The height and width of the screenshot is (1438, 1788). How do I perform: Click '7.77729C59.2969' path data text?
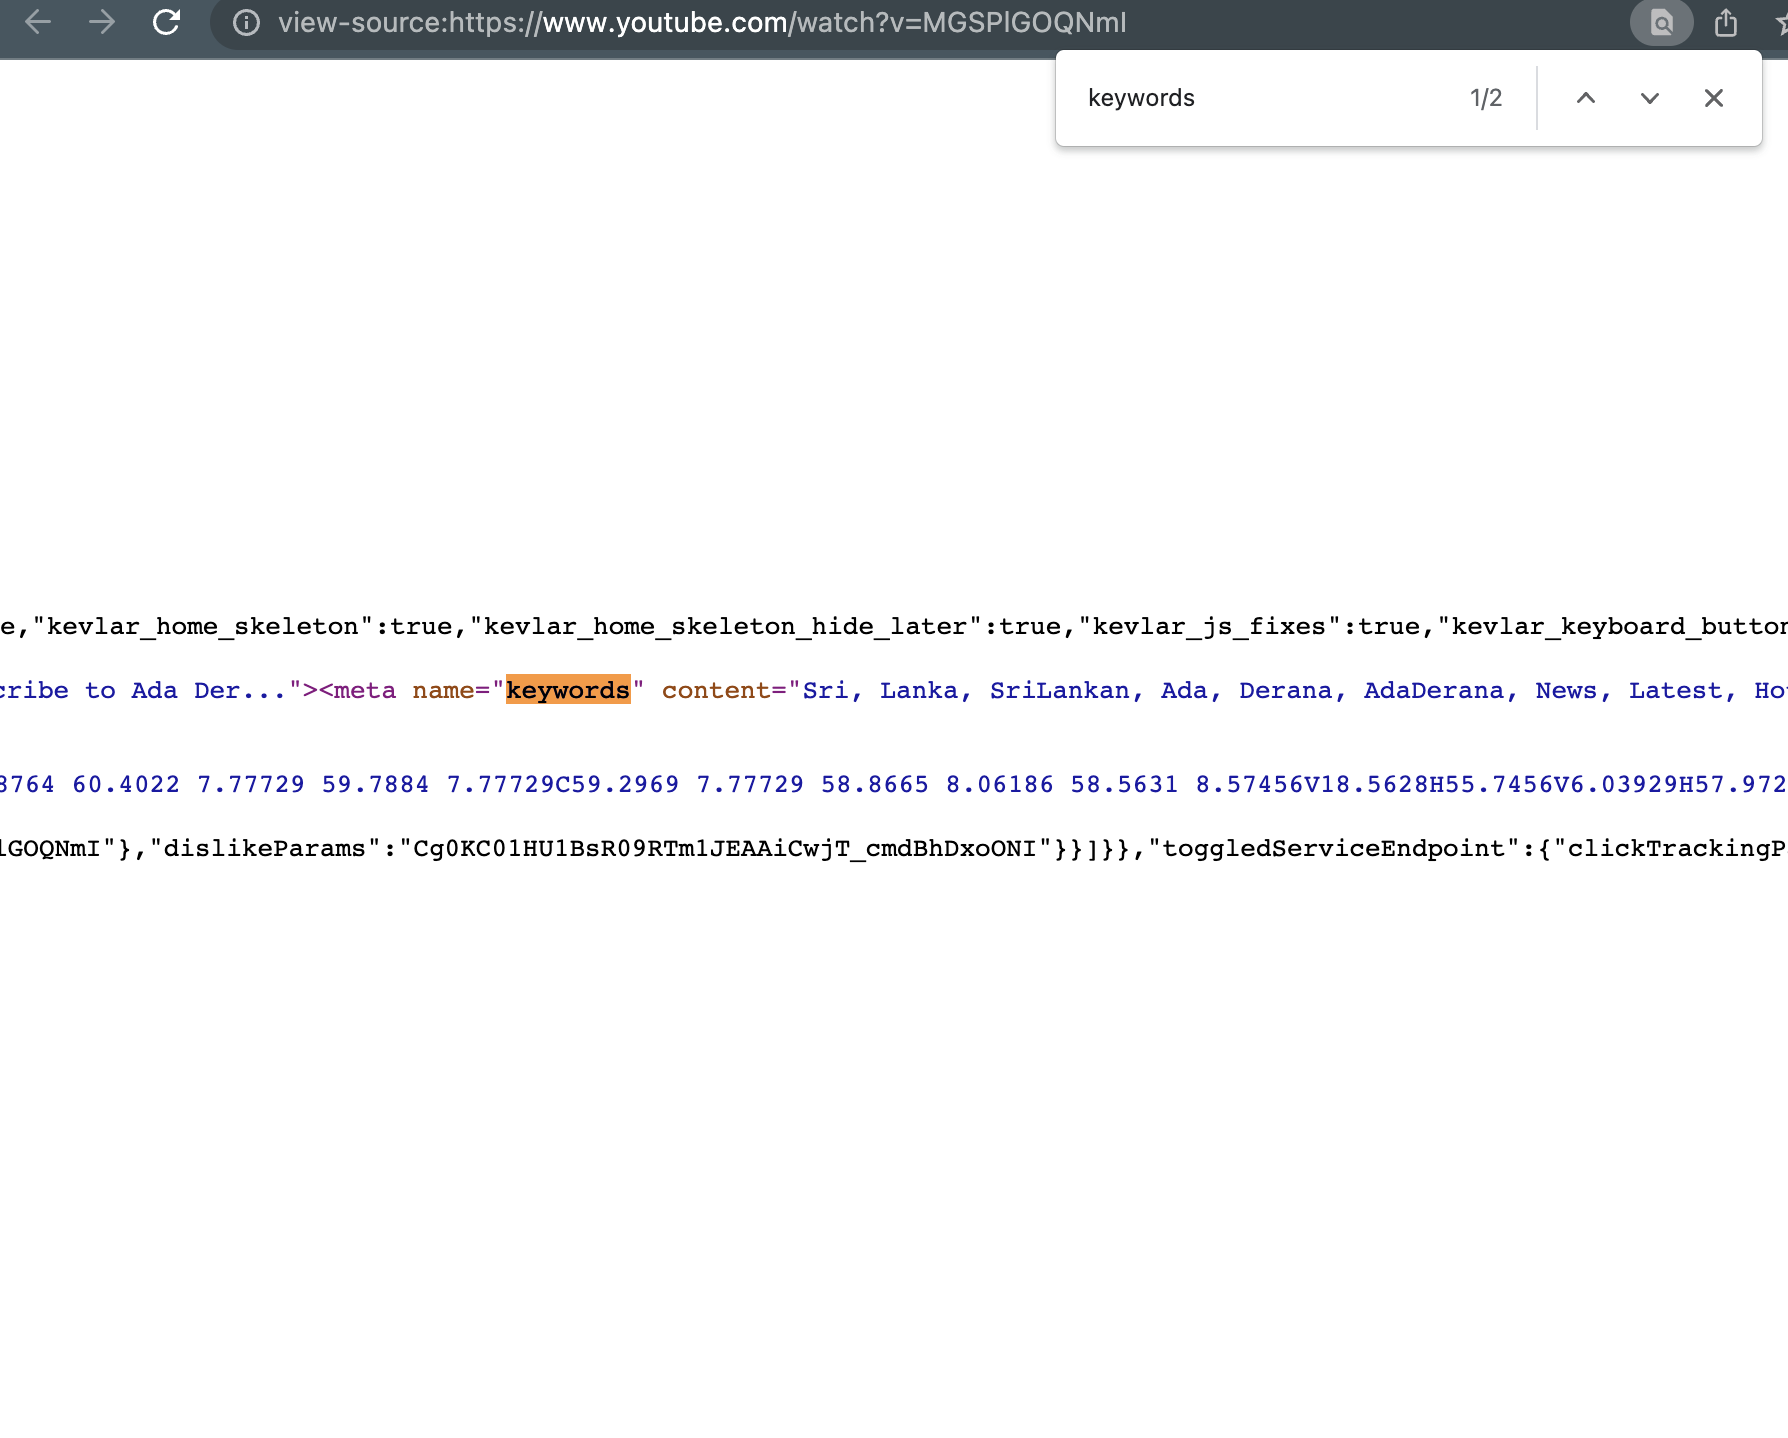click(563, 784)
